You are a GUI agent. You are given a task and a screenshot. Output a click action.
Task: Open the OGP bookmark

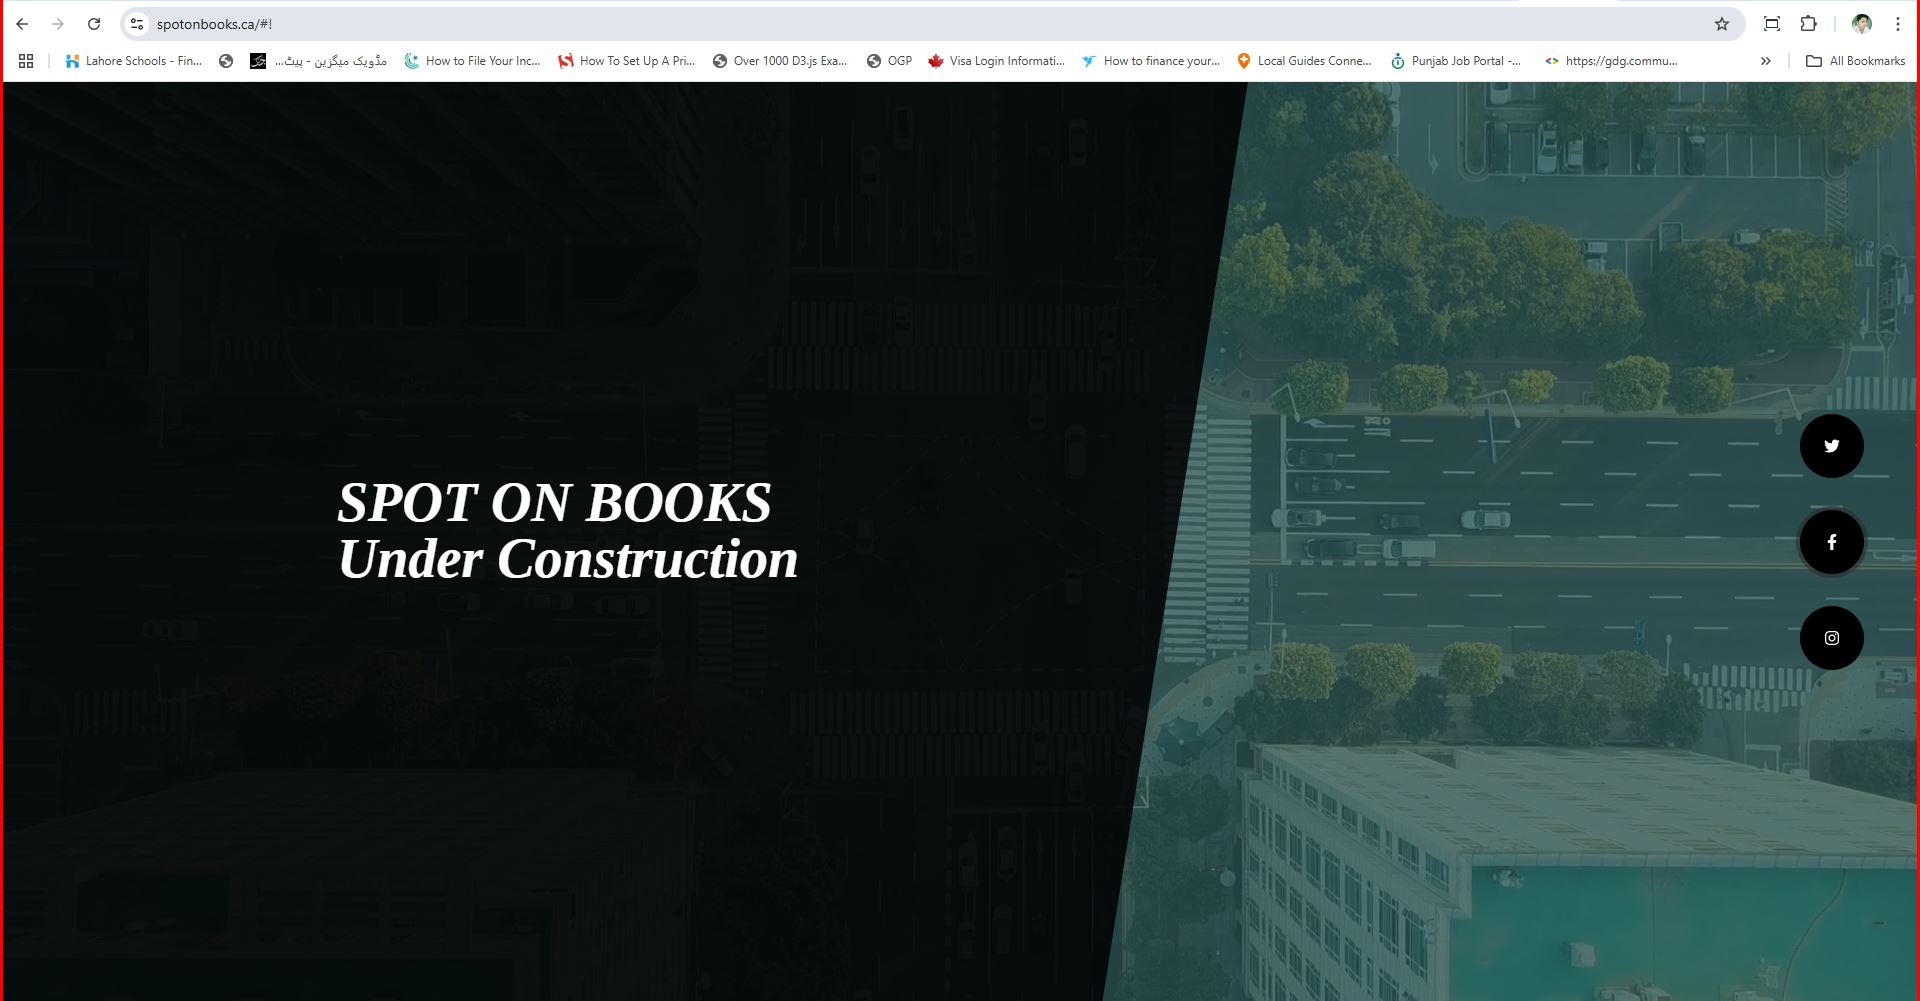tap(889, 61)
